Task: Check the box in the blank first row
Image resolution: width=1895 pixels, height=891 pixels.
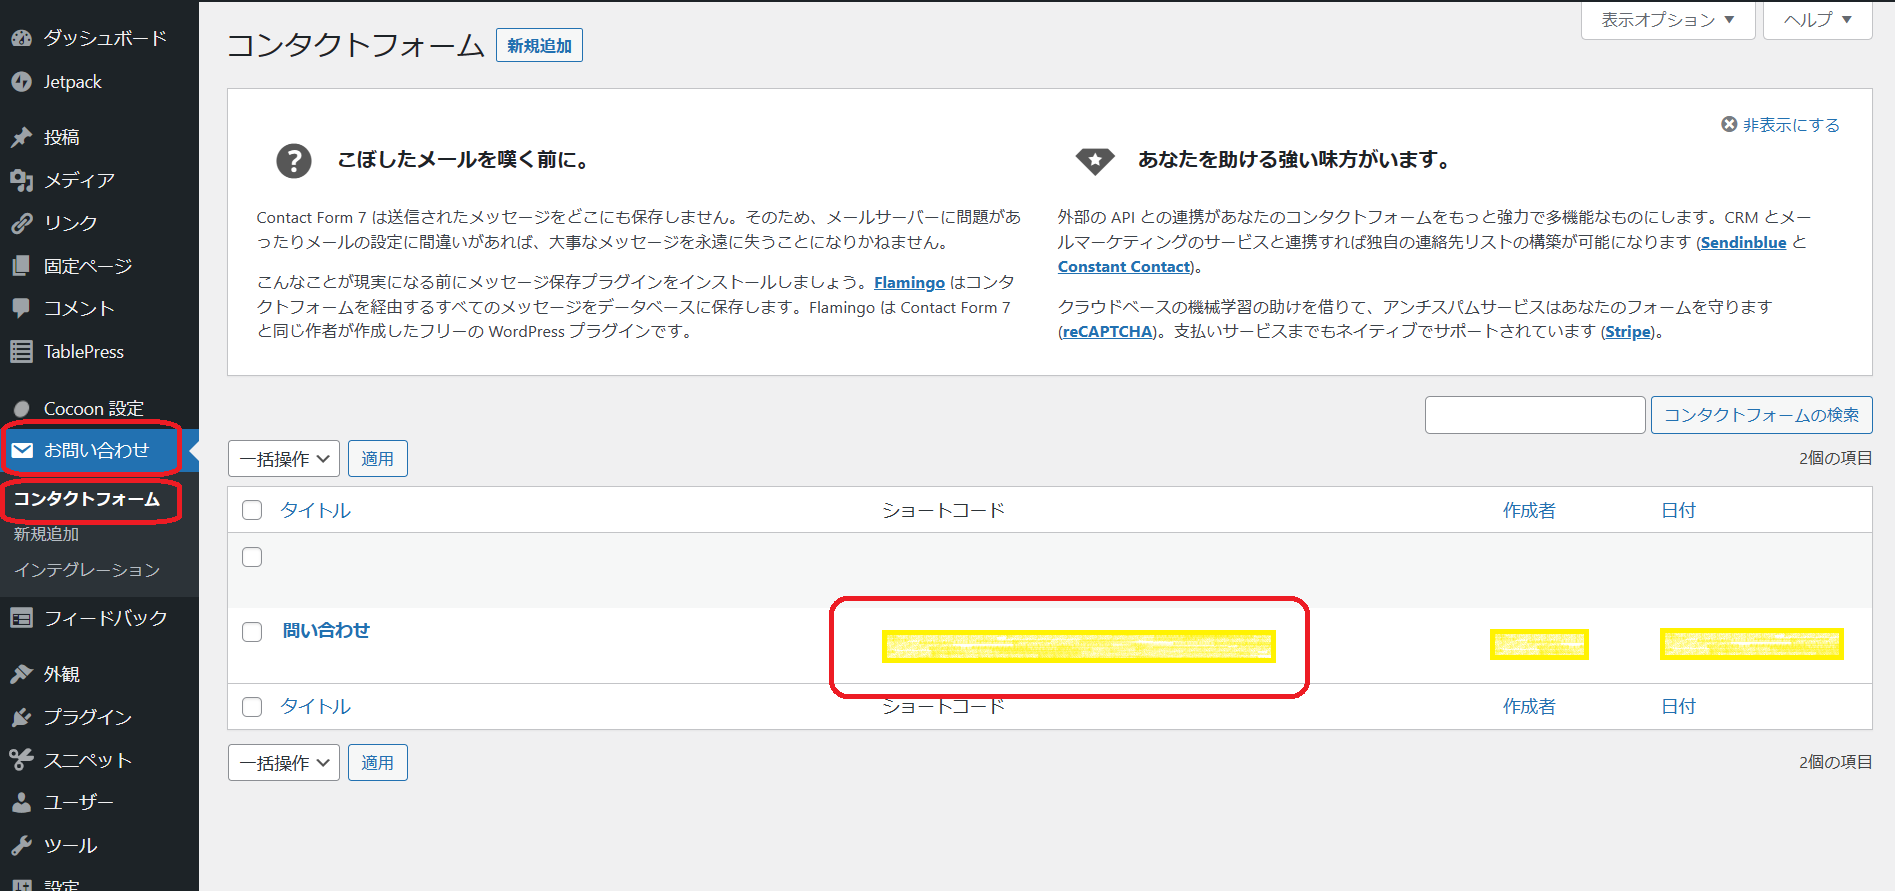Action: pos(252,557)
